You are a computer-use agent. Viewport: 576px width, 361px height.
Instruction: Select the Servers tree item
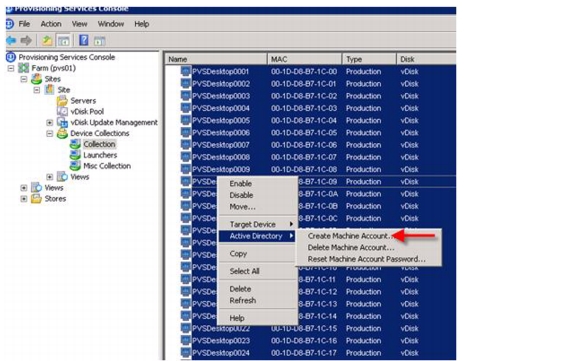tap(83, 101)
